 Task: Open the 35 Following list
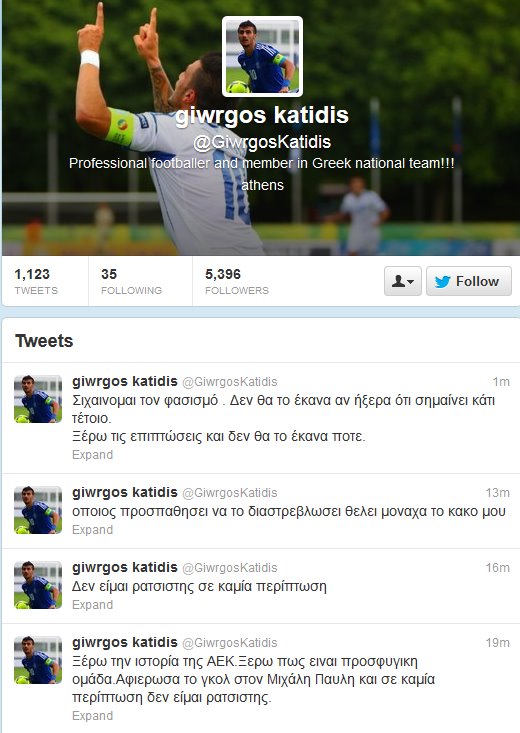pos(131,281)
